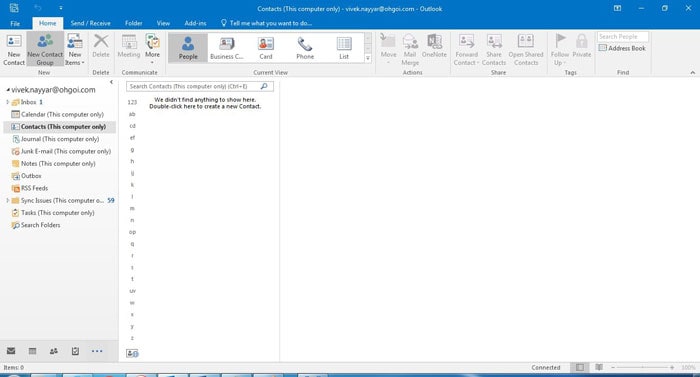This screenshot has height=377, width=700.
Task: Create a New Contact Group
Action: (45, 49)
